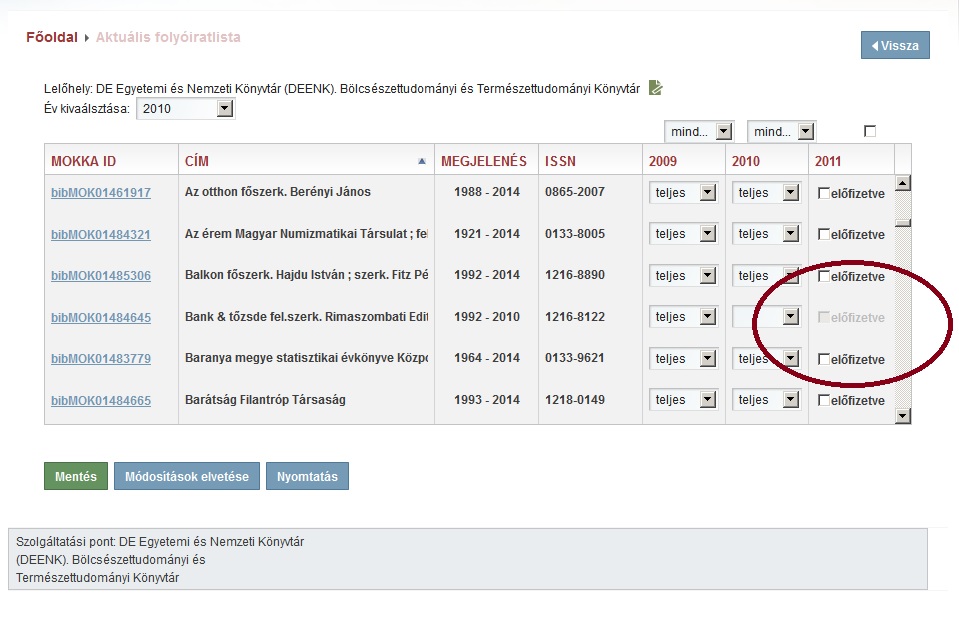Click the sort arrow in CÍM column header
Viewport: 959px width, 620px height.
pyautogui.click(x=421, y=161)
